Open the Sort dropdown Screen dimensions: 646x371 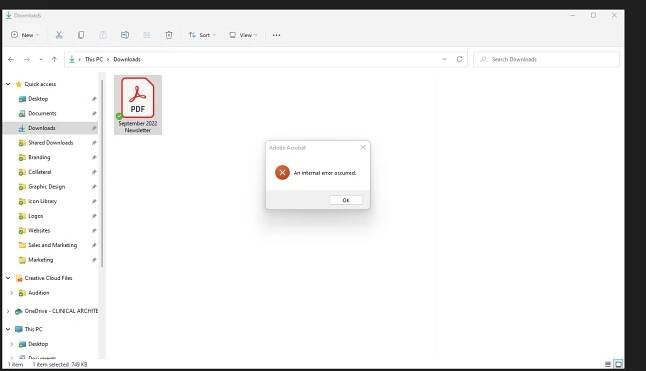202,35
